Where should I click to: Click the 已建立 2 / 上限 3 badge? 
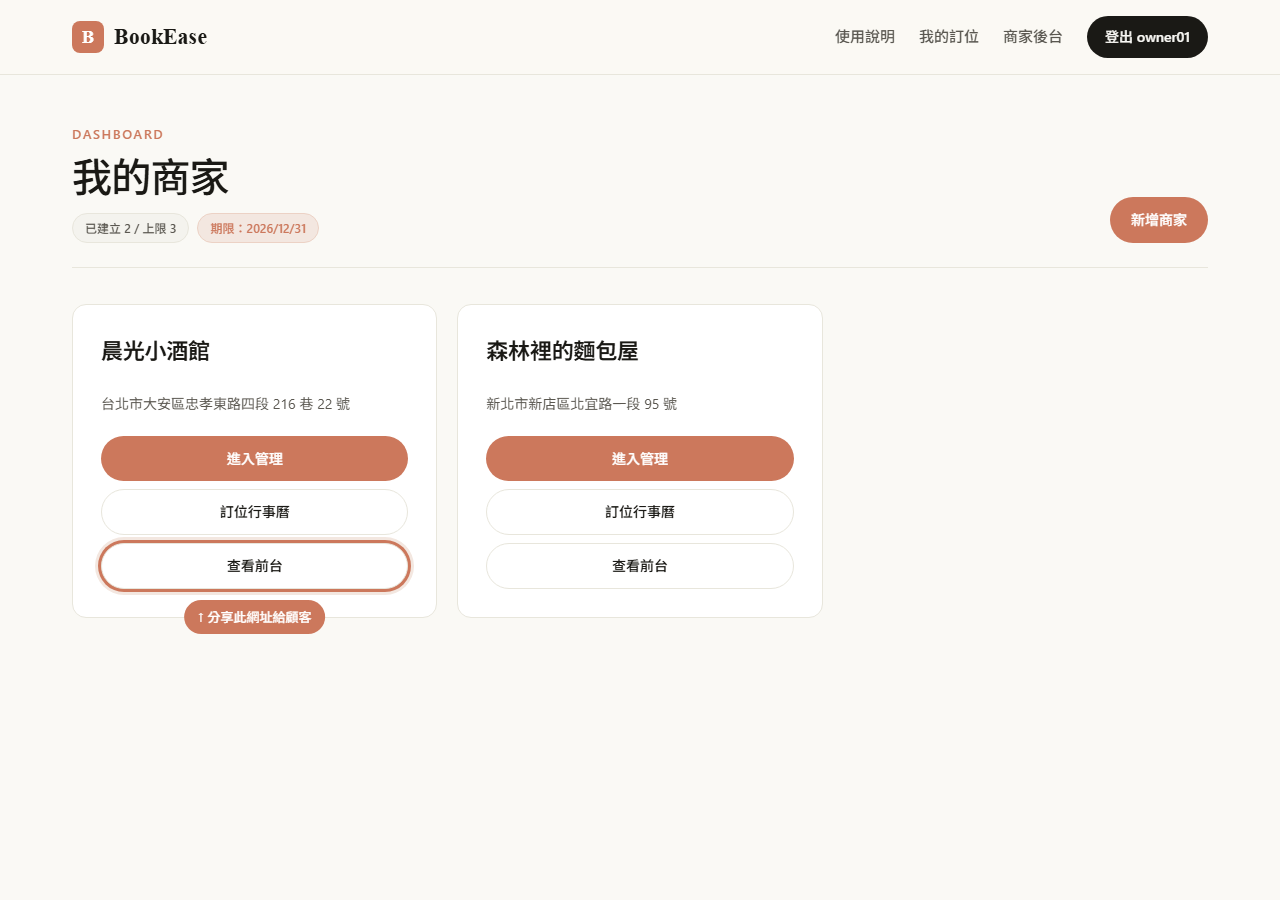coord(130,228)
